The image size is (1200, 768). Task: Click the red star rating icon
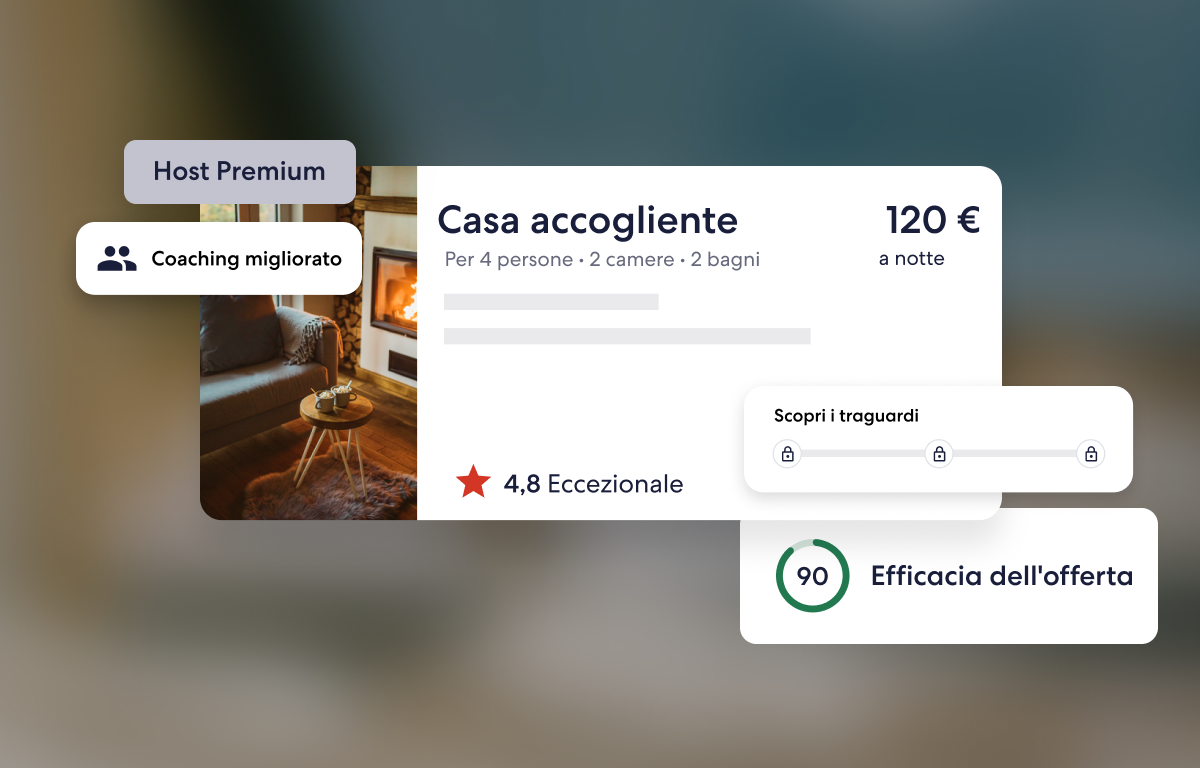473,482
